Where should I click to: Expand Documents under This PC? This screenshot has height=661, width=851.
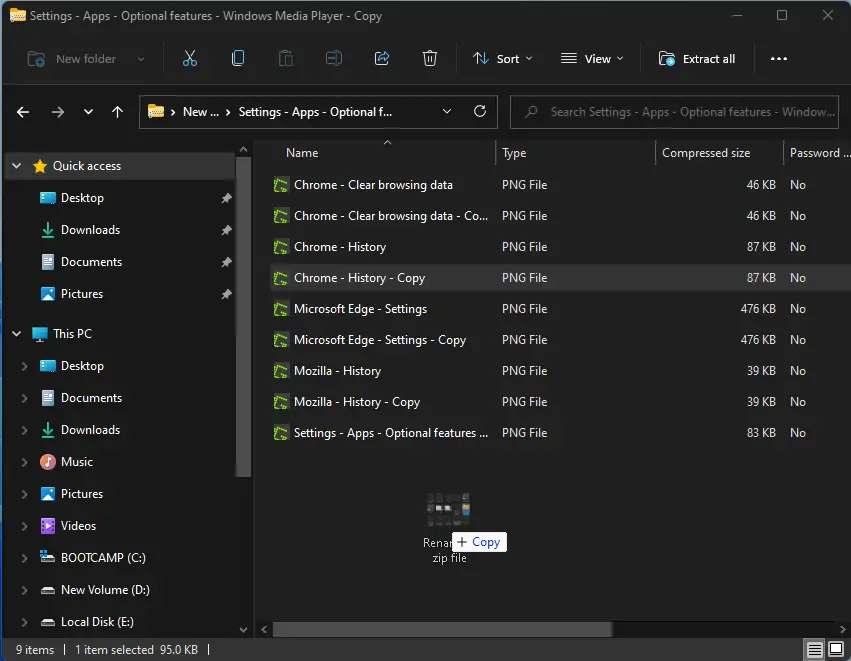24,398
